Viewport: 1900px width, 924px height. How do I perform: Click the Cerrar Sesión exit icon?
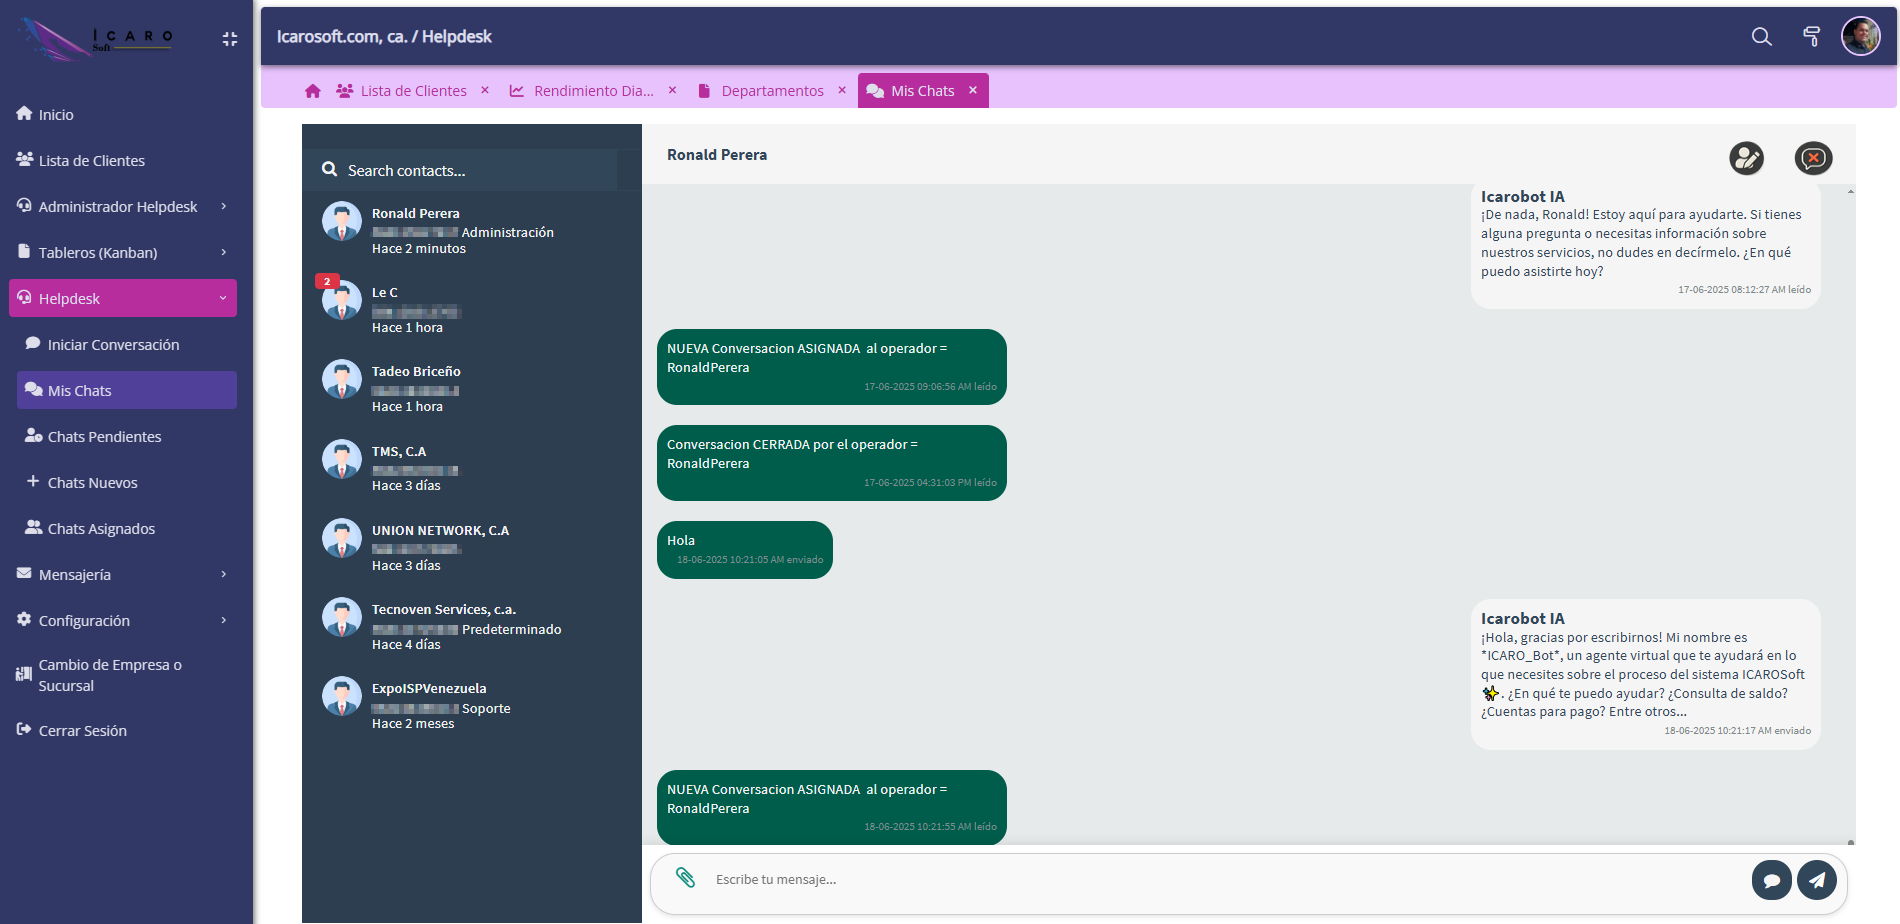pyautogui.click(x=25, y=729)
